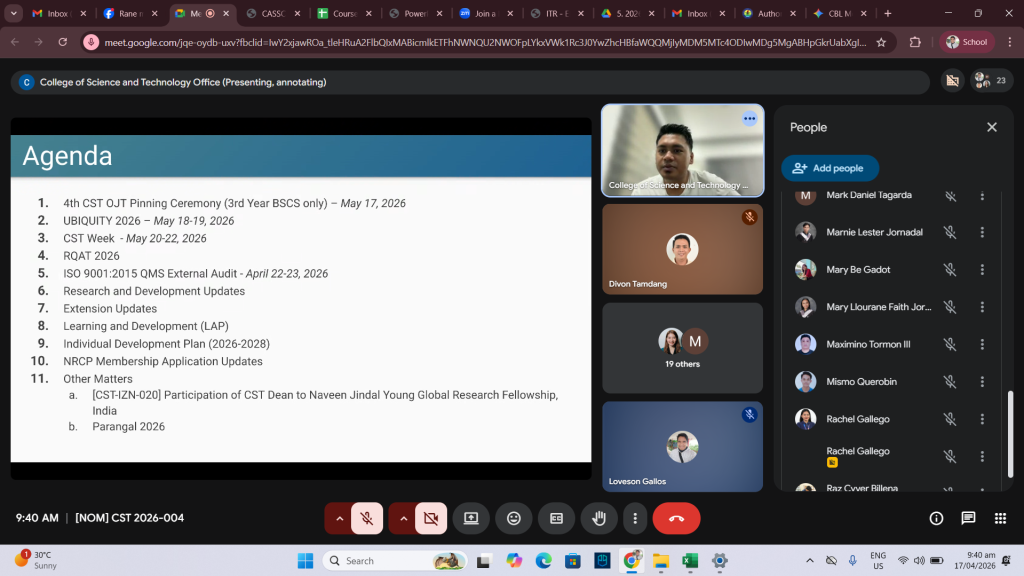Toggle the microphone mute button

coord(367,518)
